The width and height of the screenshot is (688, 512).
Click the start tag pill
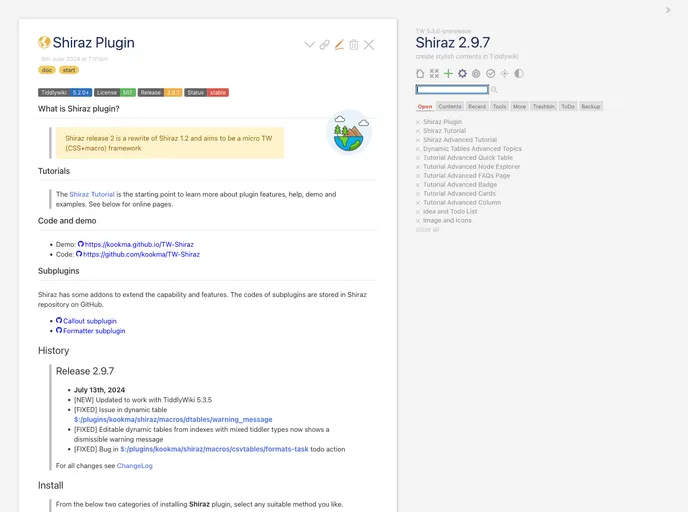pos(69,70)
